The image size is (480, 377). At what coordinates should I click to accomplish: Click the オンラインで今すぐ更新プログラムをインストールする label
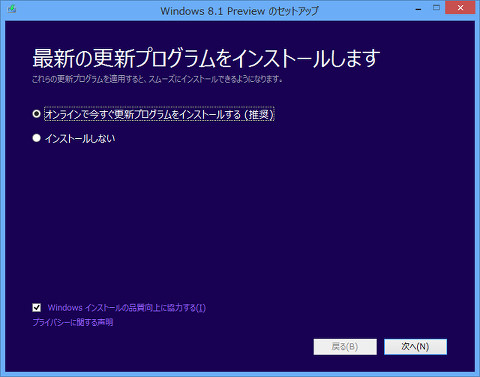click(x=143, y=115)
